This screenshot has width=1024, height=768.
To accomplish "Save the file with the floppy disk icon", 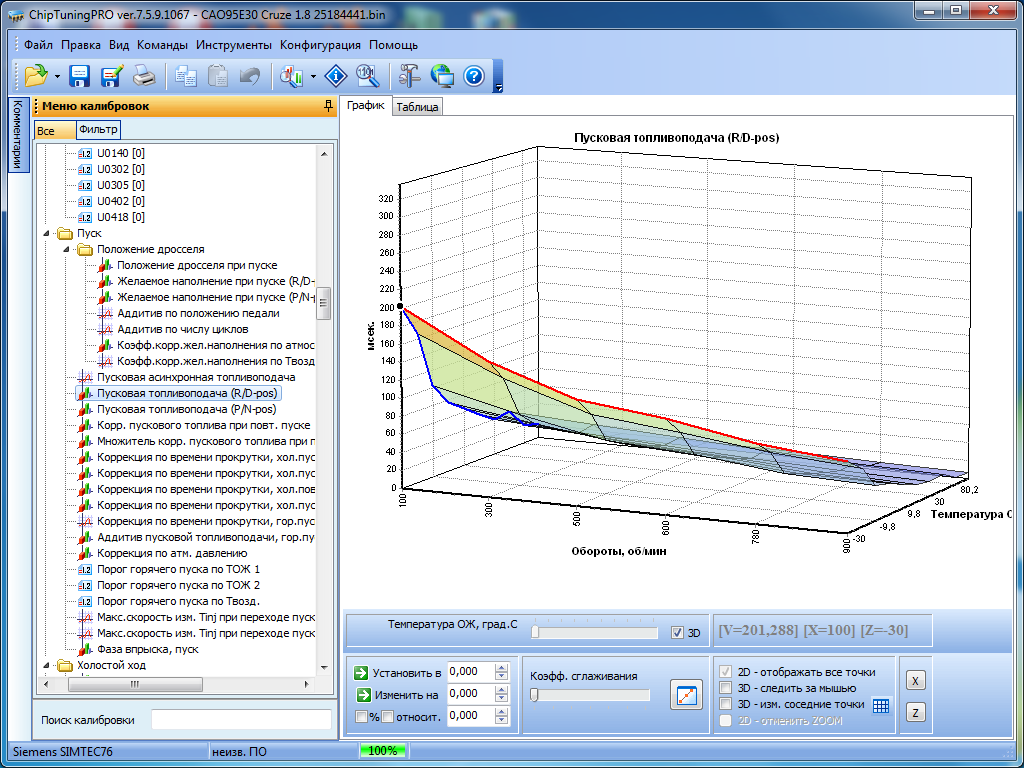I will (x=80, y=76).
